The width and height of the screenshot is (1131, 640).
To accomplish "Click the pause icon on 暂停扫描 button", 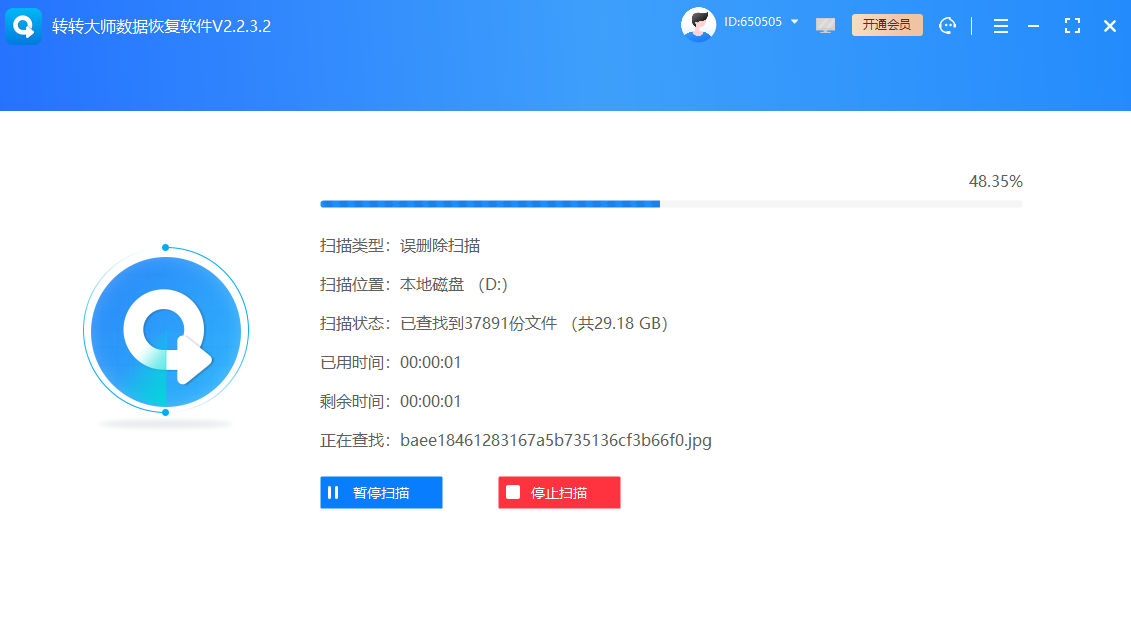I will pos(333,492).
